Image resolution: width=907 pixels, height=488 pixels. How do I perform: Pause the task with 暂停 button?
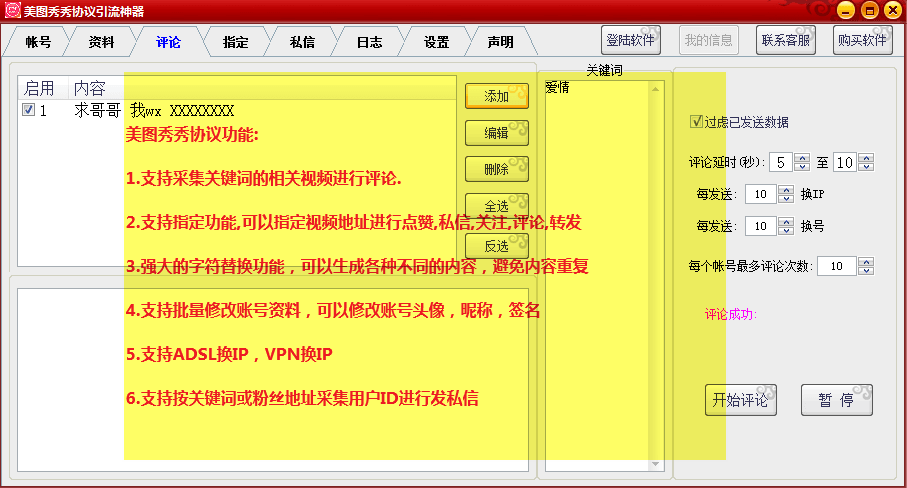click(836, 400)
